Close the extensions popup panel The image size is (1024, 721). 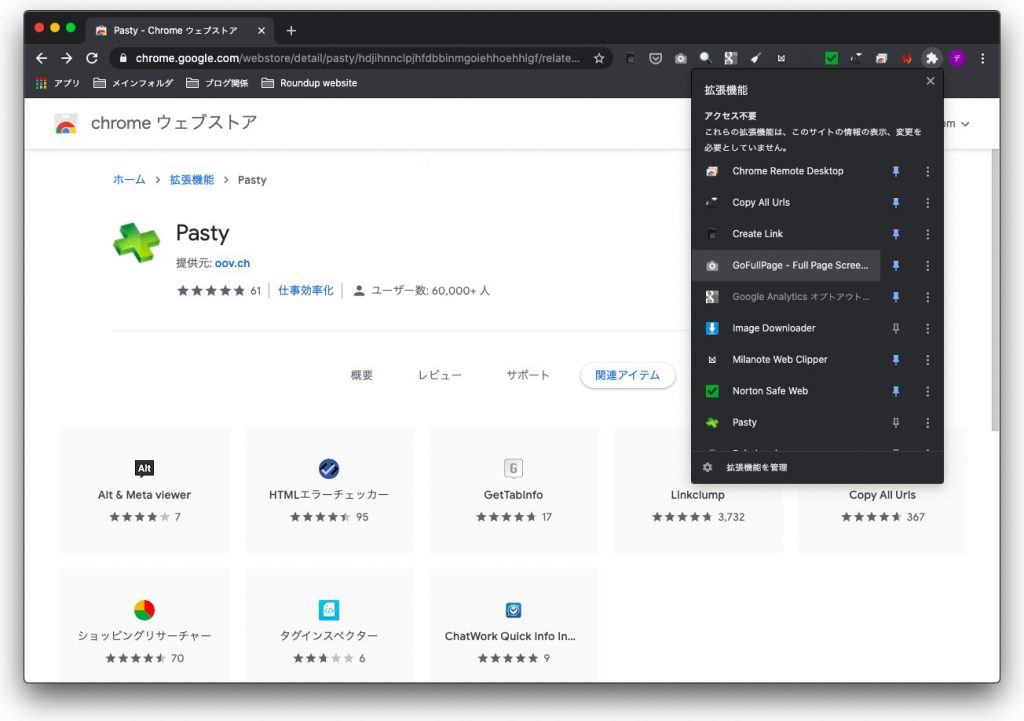coord(931,81)
